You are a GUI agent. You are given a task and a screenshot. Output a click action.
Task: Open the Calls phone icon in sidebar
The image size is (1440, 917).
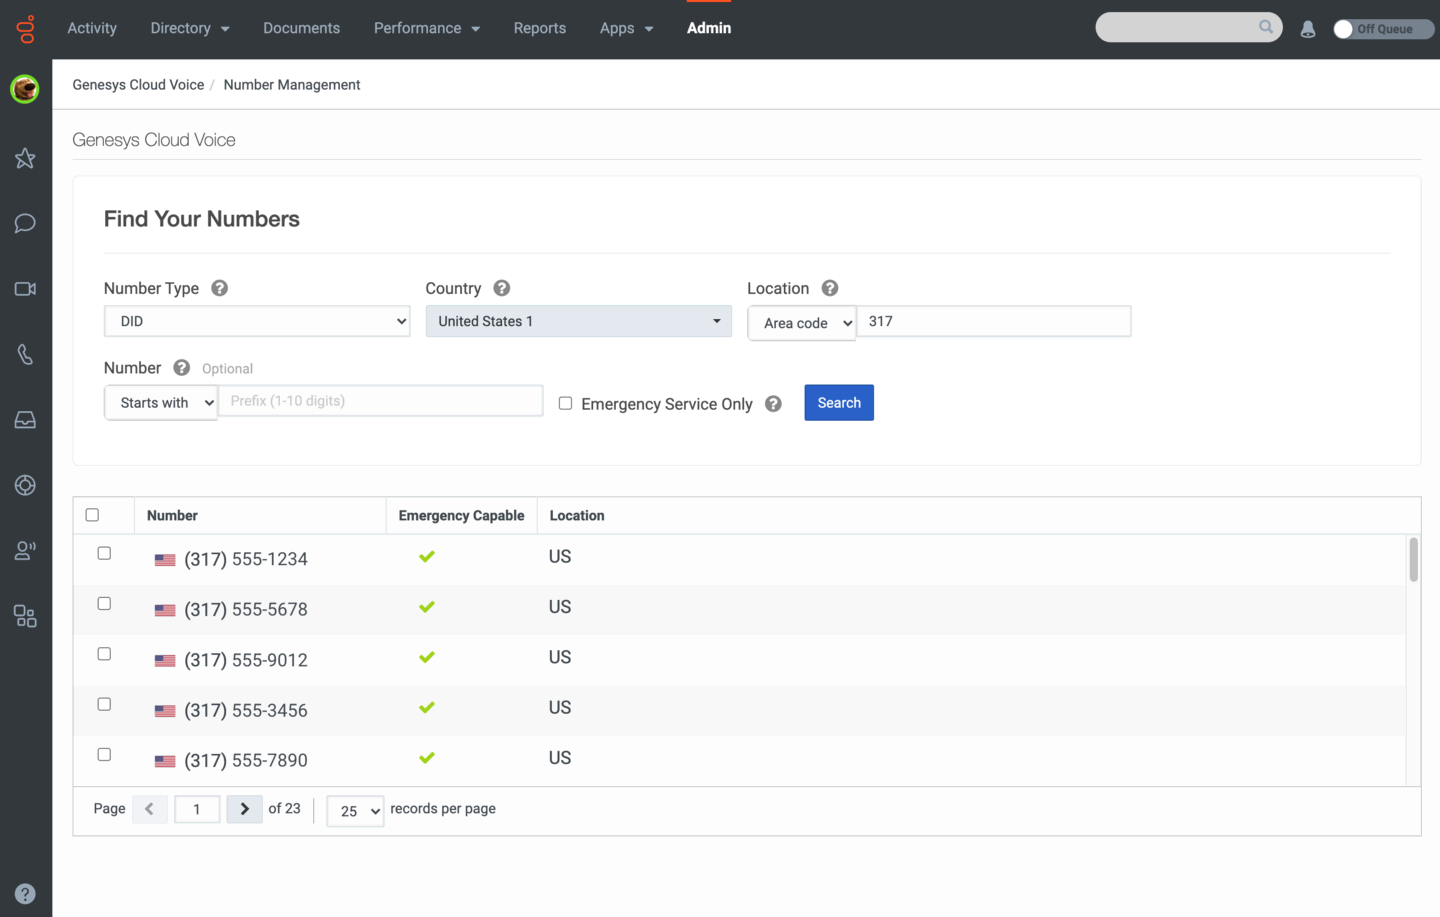coord(25,355)
